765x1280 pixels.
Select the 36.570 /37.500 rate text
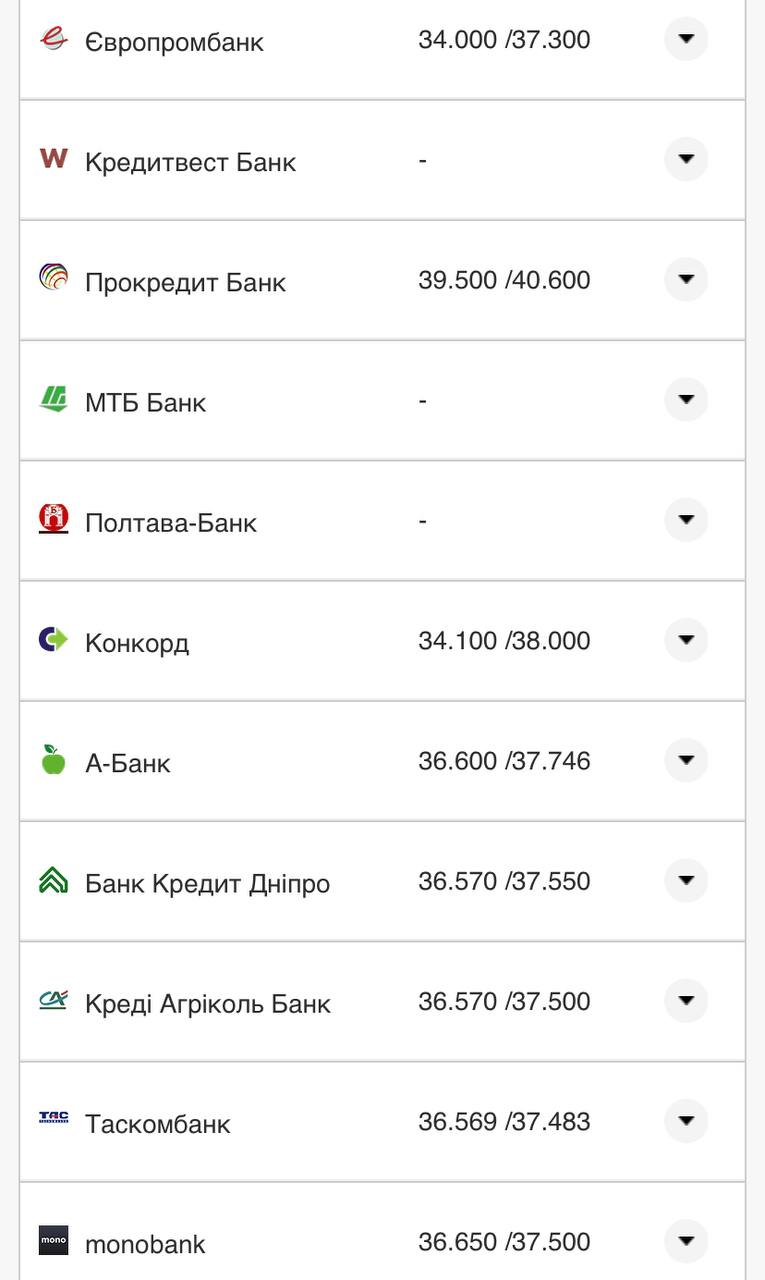[x=505, y=1001]
